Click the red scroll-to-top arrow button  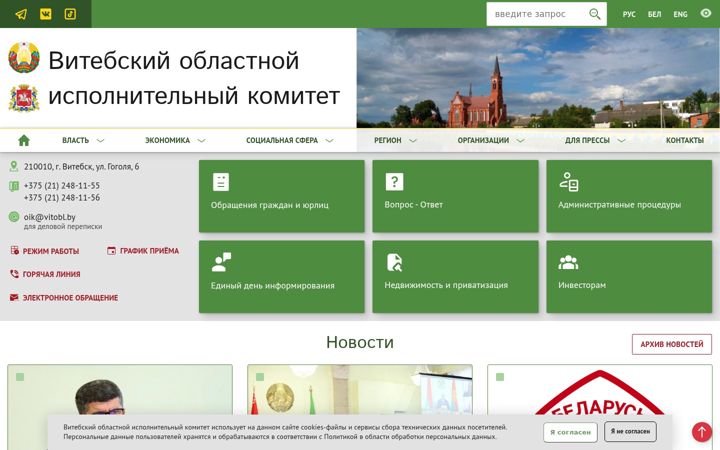coord(702,432)
